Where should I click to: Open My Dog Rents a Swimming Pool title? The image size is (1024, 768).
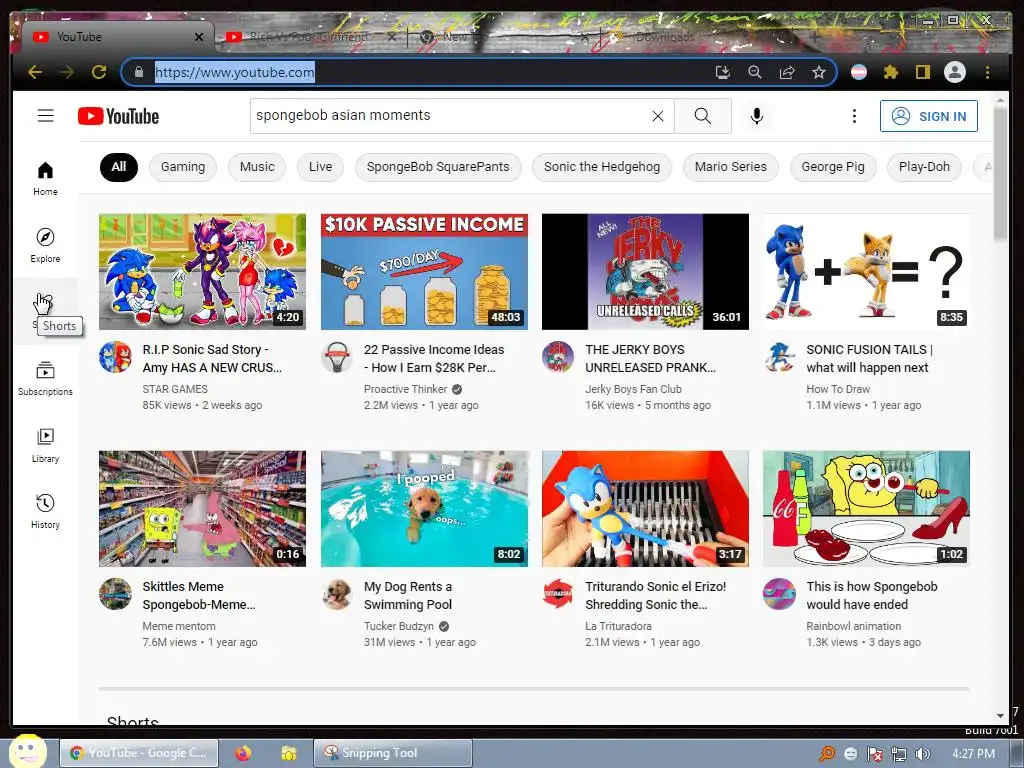pos(408,596)
